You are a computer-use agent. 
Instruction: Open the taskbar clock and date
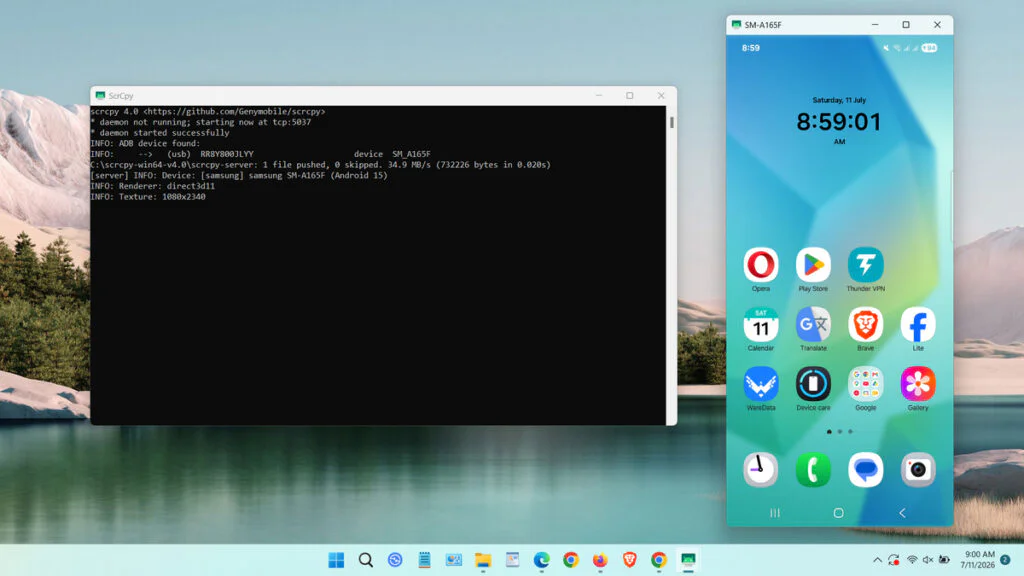pyautogui.click(x=978, y=560)
